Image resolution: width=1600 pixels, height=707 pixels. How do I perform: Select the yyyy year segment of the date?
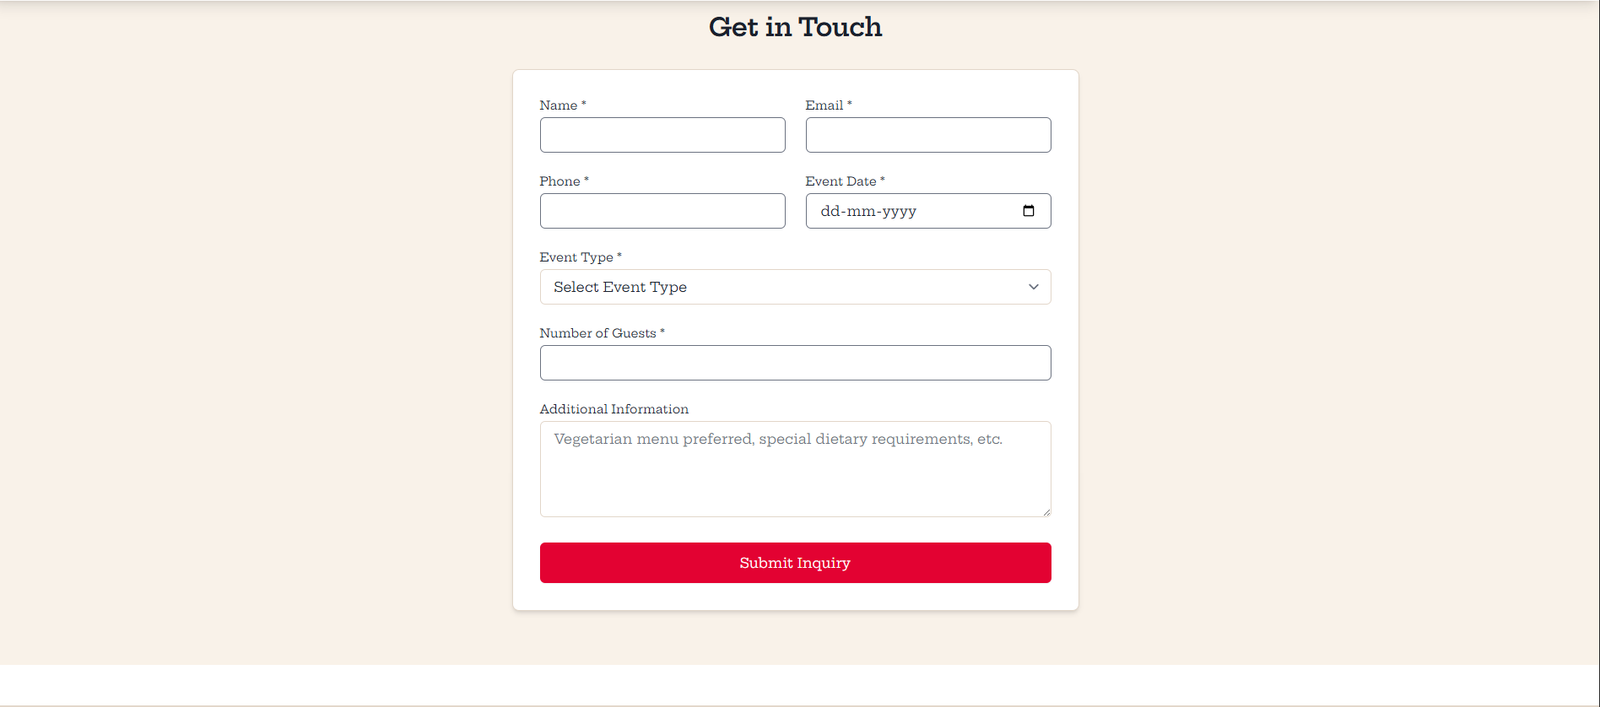[x=899, y=211]
